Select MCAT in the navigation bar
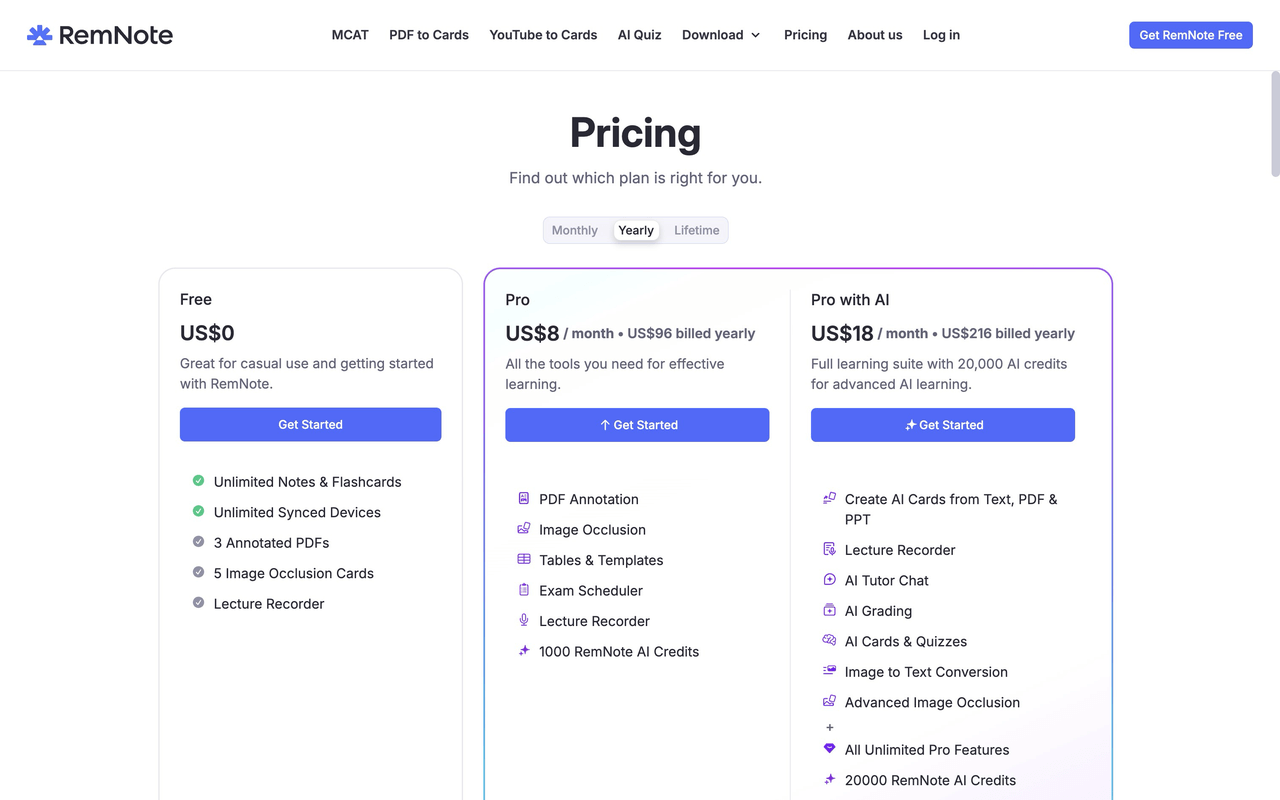 [x=350, y=34]
